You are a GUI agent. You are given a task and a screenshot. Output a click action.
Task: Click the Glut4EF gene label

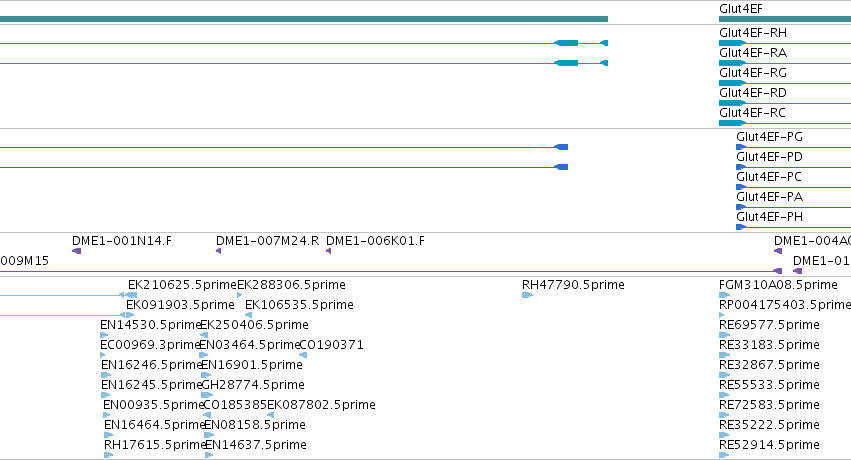740,9
